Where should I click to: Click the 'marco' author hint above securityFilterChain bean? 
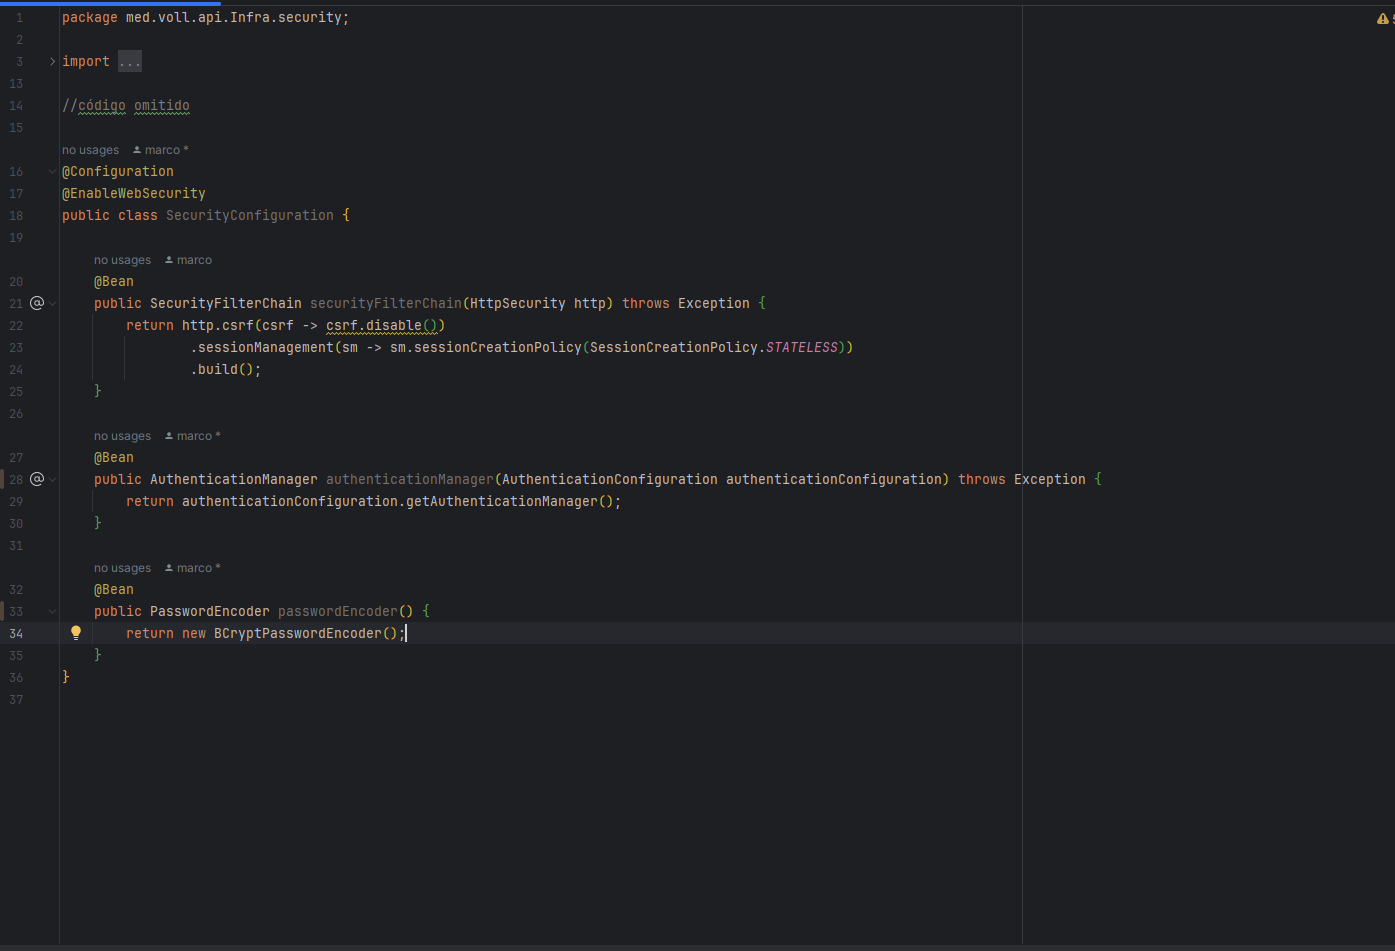tap(189, 260)
